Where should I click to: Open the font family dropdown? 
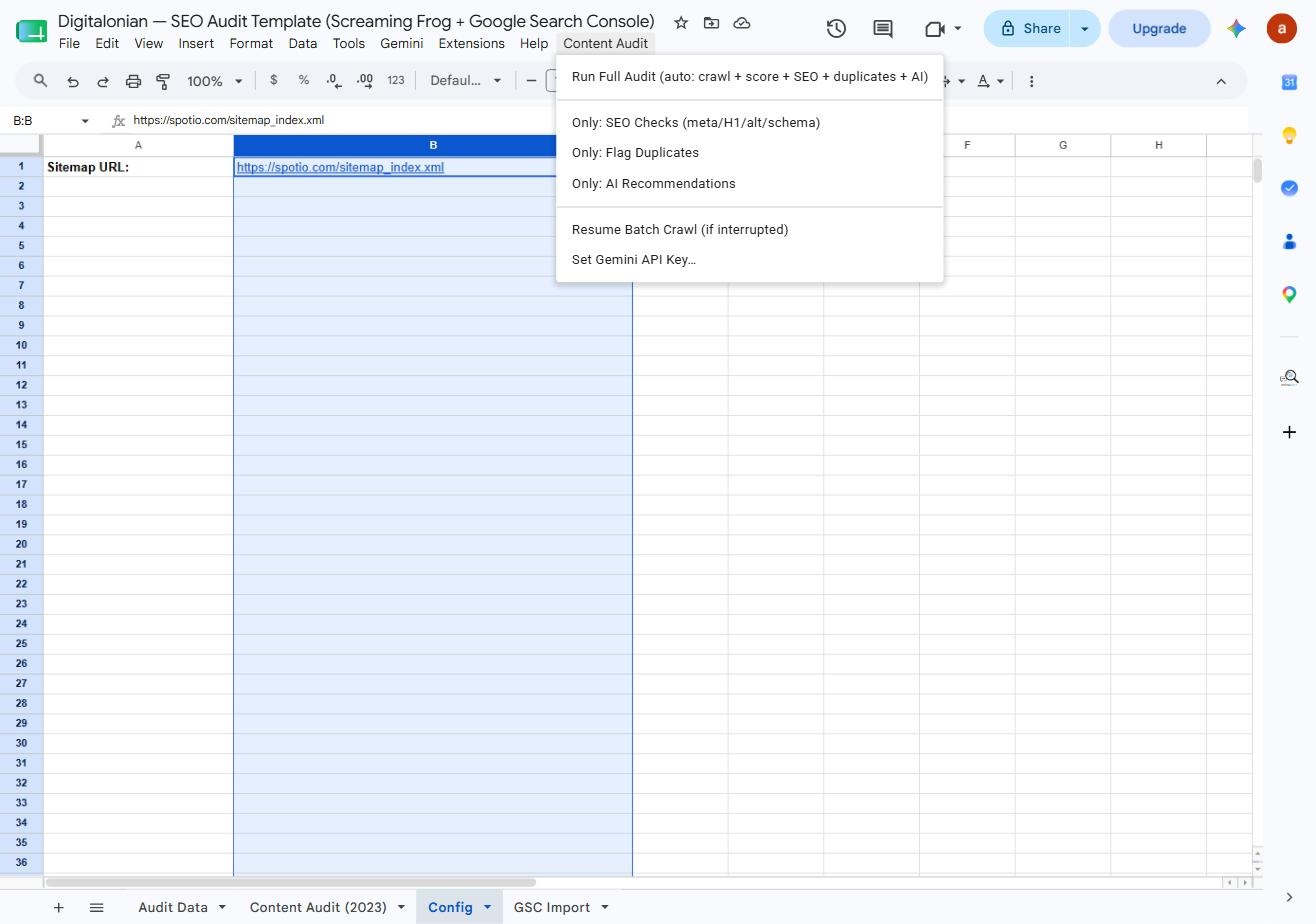pyautogui.click(x=465, y=81)
